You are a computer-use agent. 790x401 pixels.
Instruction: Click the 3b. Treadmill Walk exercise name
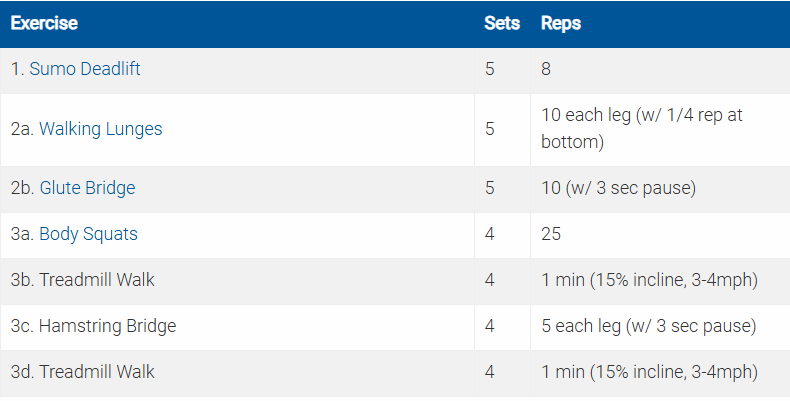(x=83, y=280)
